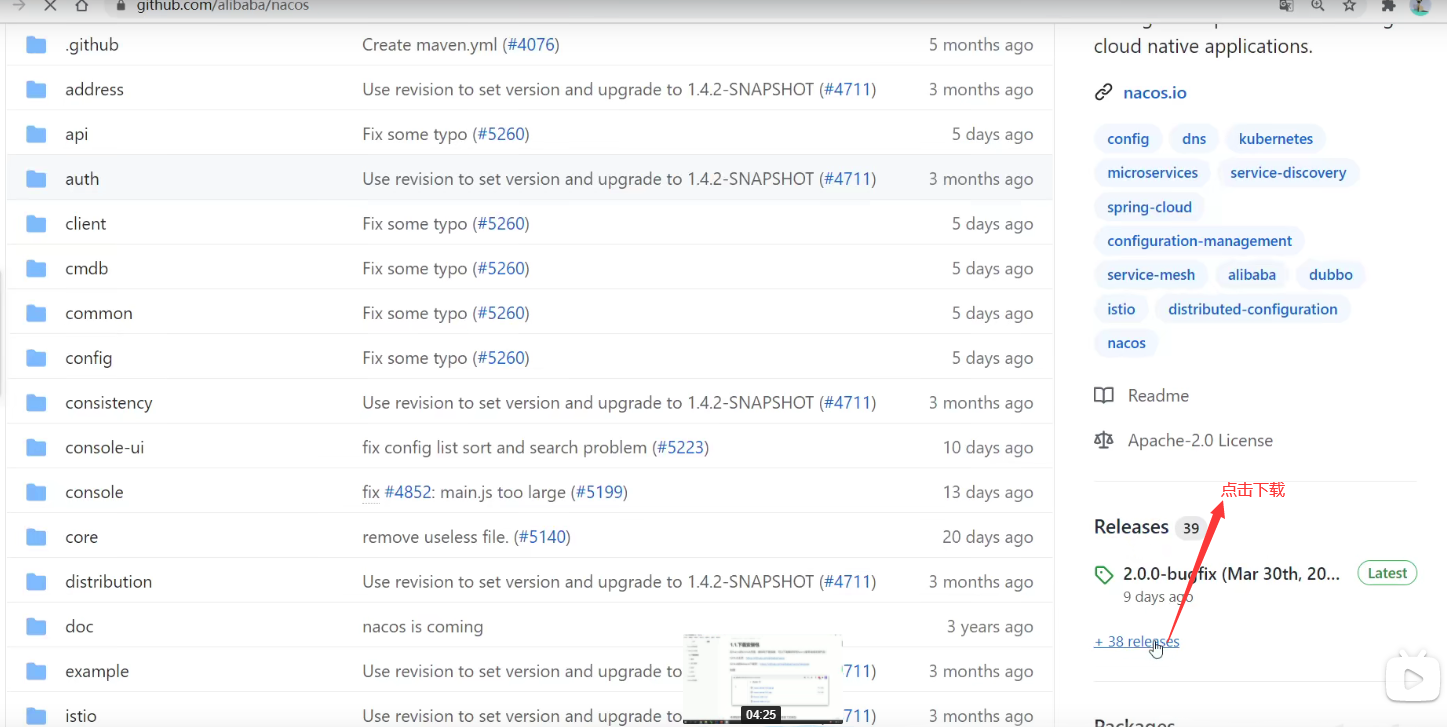The width and height of the screenshot is (1447, 727).
Task: Open issue #4852 link in console row
Action: (408, 492)
